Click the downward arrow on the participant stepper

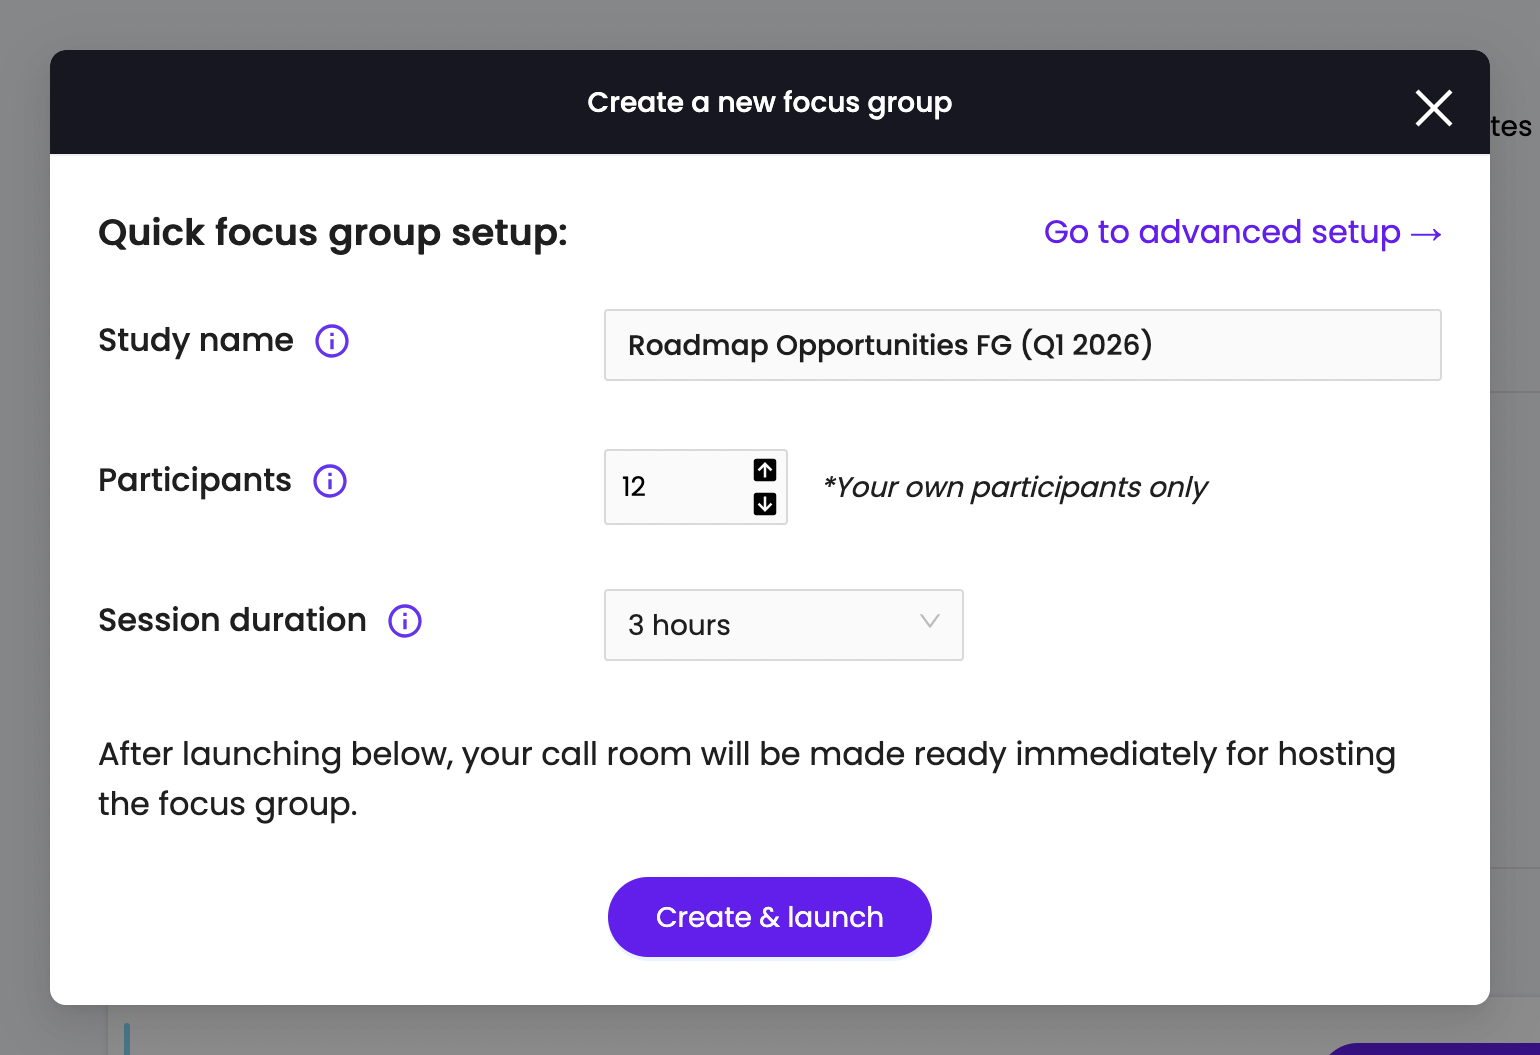(765, 505)
